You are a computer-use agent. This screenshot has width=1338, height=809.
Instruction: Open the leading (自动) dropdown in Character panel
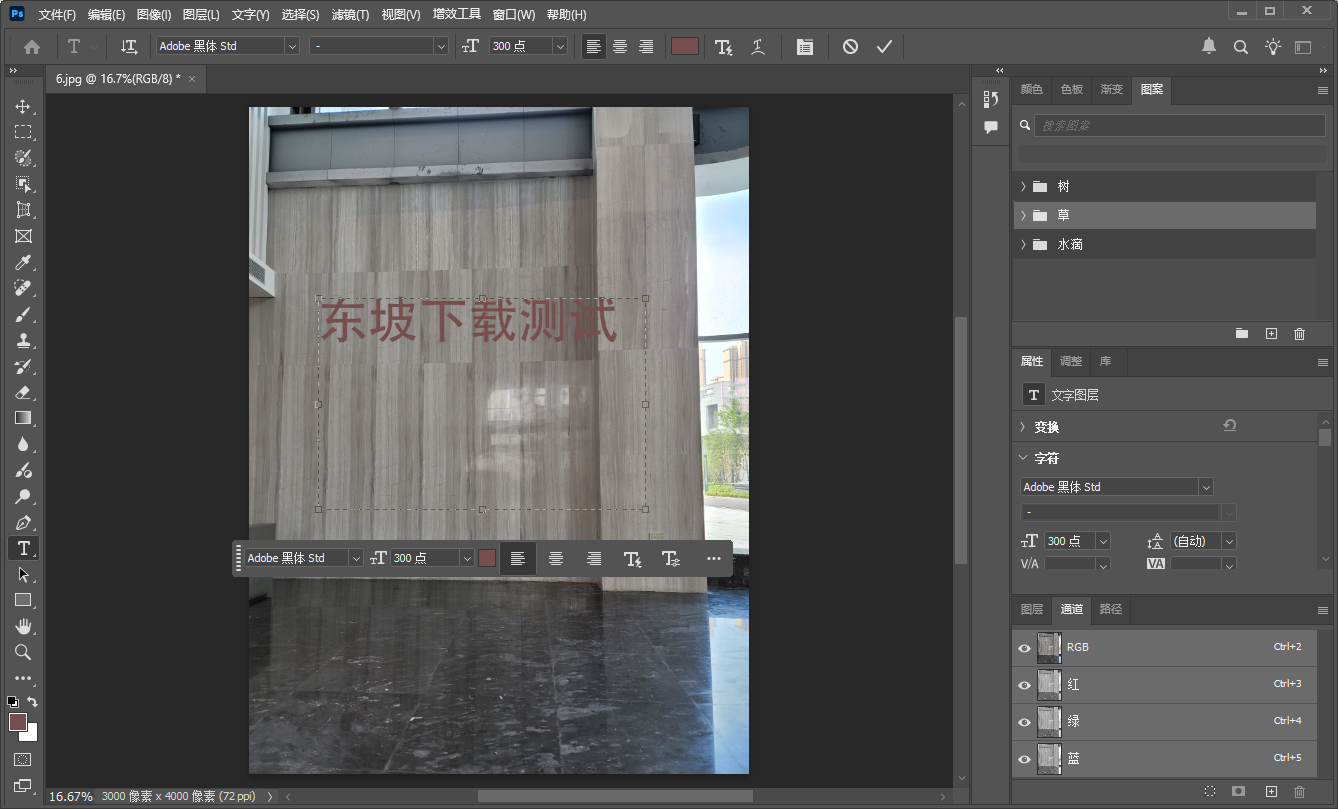[x=1230, y=540]
